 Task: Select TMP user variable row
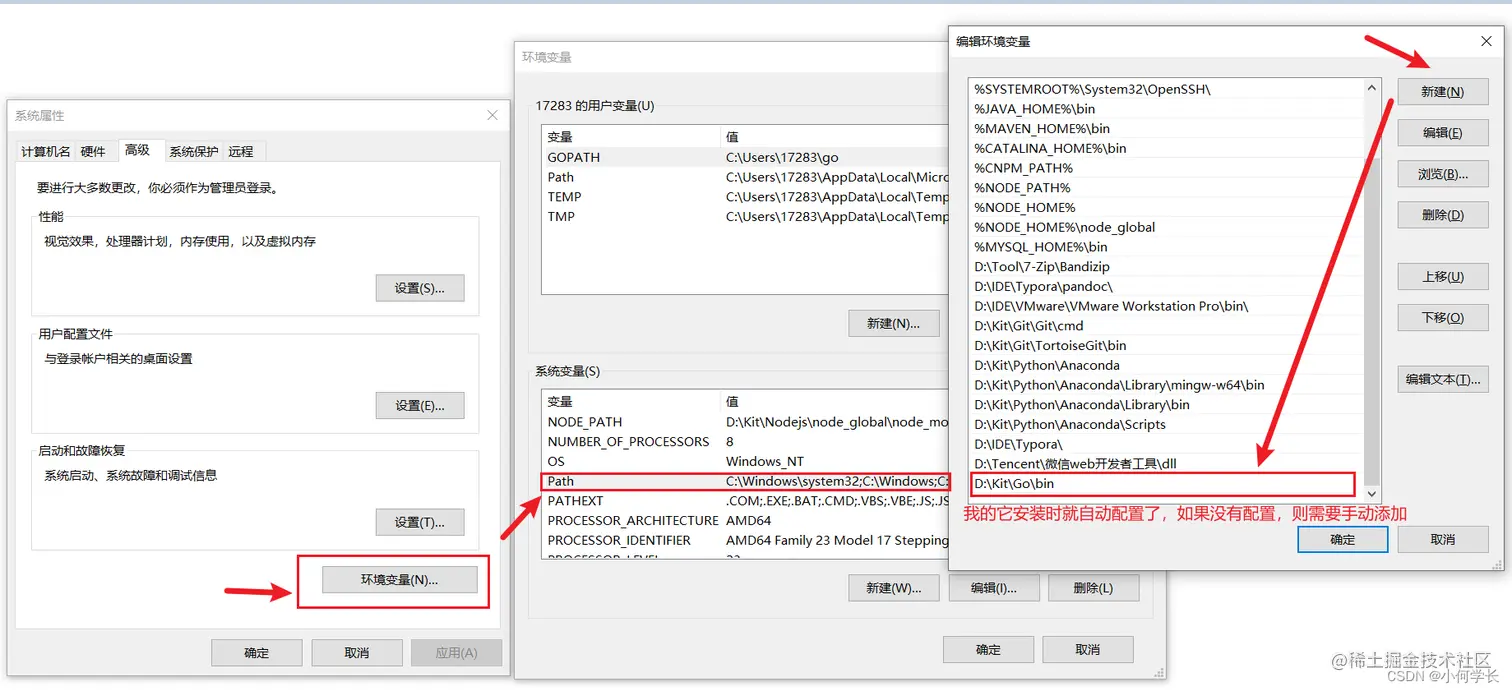745,216
